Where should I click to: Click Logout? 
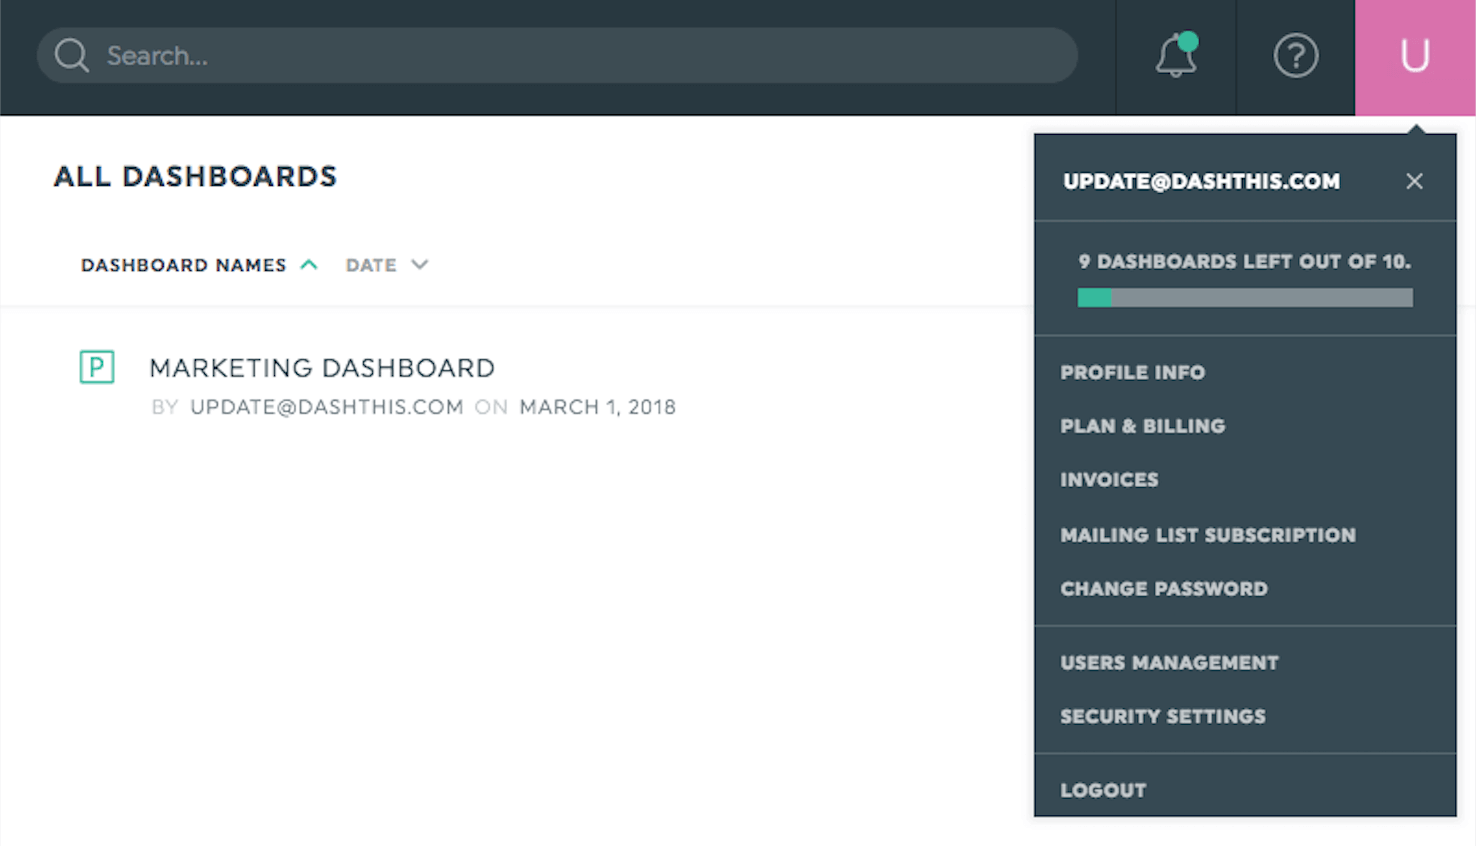[1103, 790]
